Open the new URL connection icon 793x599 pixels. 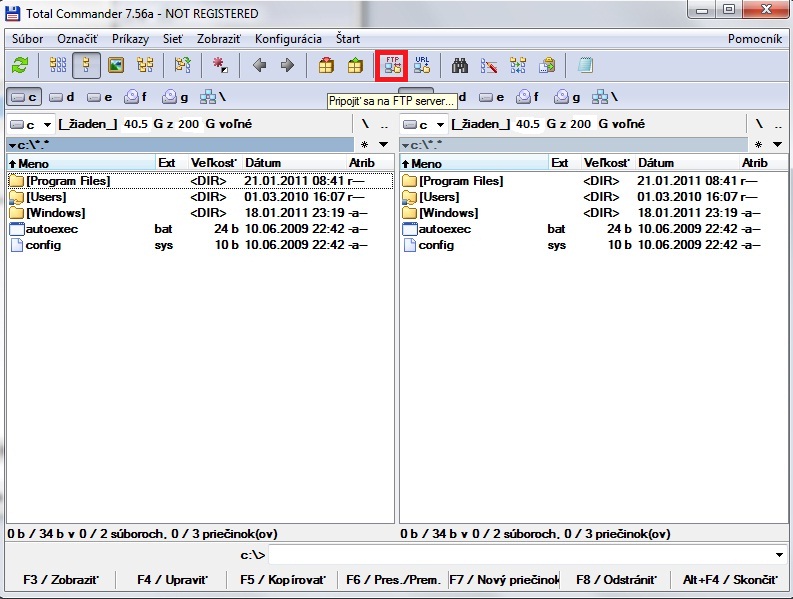coord(422,65)
